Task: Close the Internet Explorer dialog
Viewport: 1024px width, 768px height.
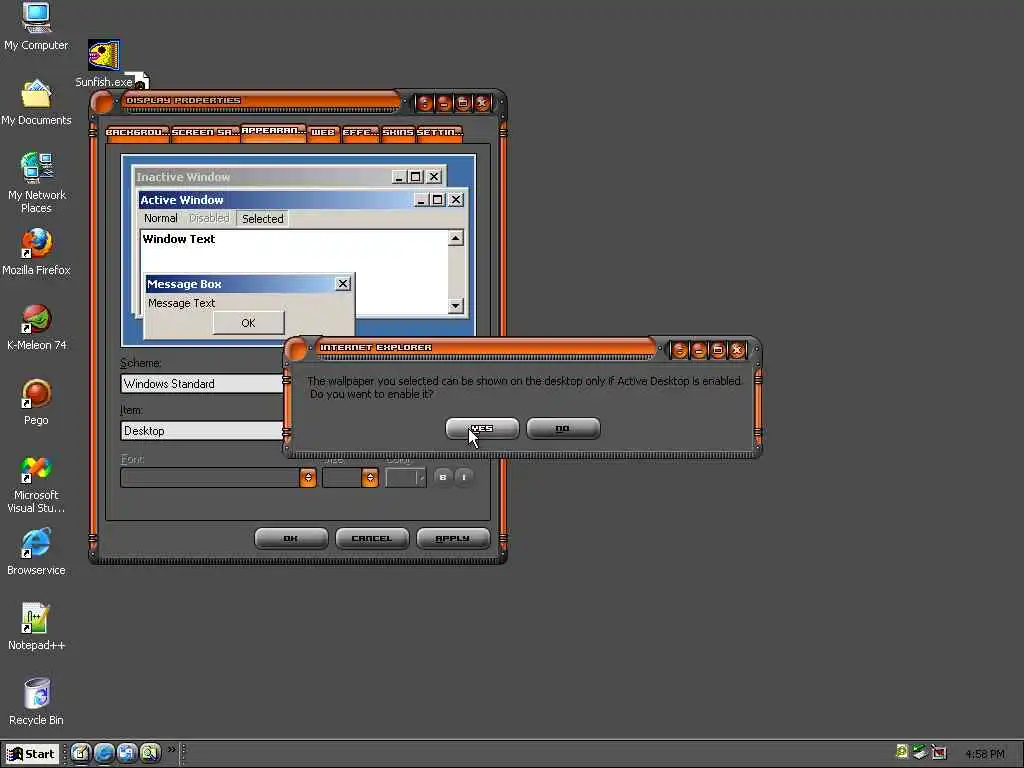Action: (737, 351)
